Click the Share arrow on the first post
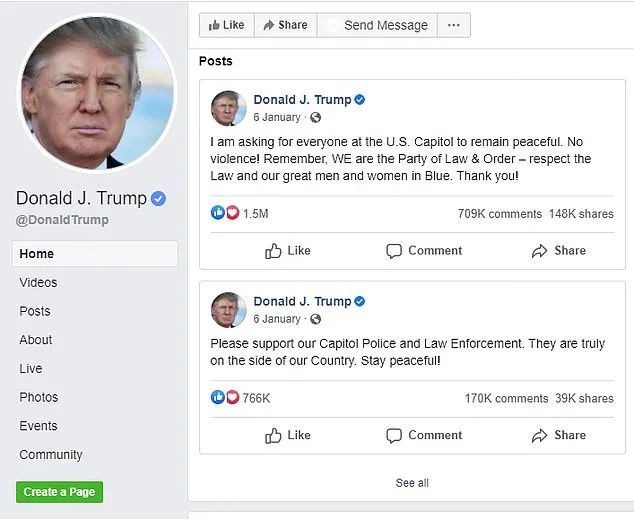 click(x=540, y=251)
